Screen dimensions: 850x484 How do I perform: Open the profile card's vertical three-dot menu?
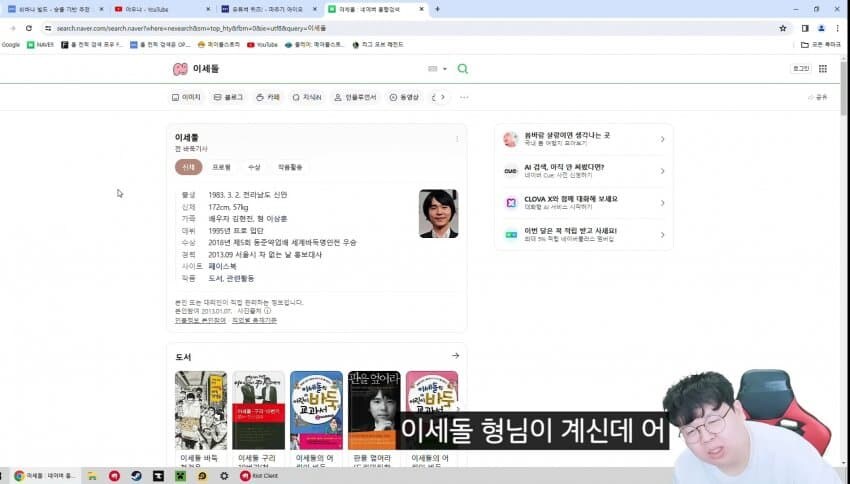457,139
